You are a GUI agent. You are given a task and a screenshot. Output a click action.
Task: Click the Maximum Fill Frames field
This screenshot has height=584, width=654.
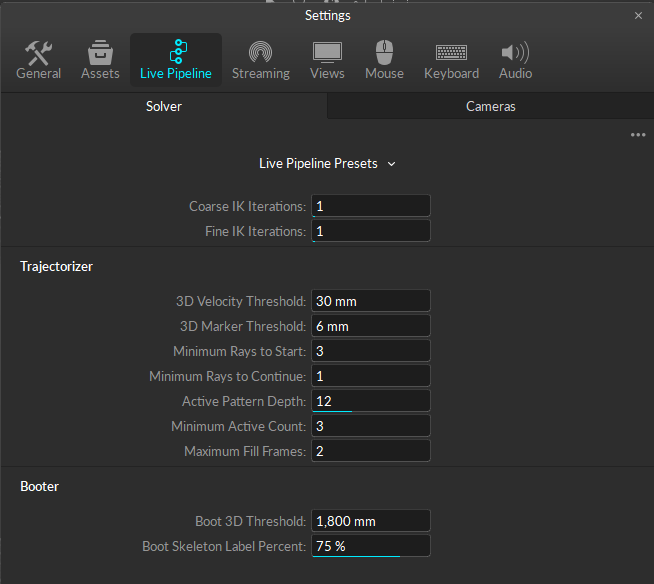coord(370,451)
